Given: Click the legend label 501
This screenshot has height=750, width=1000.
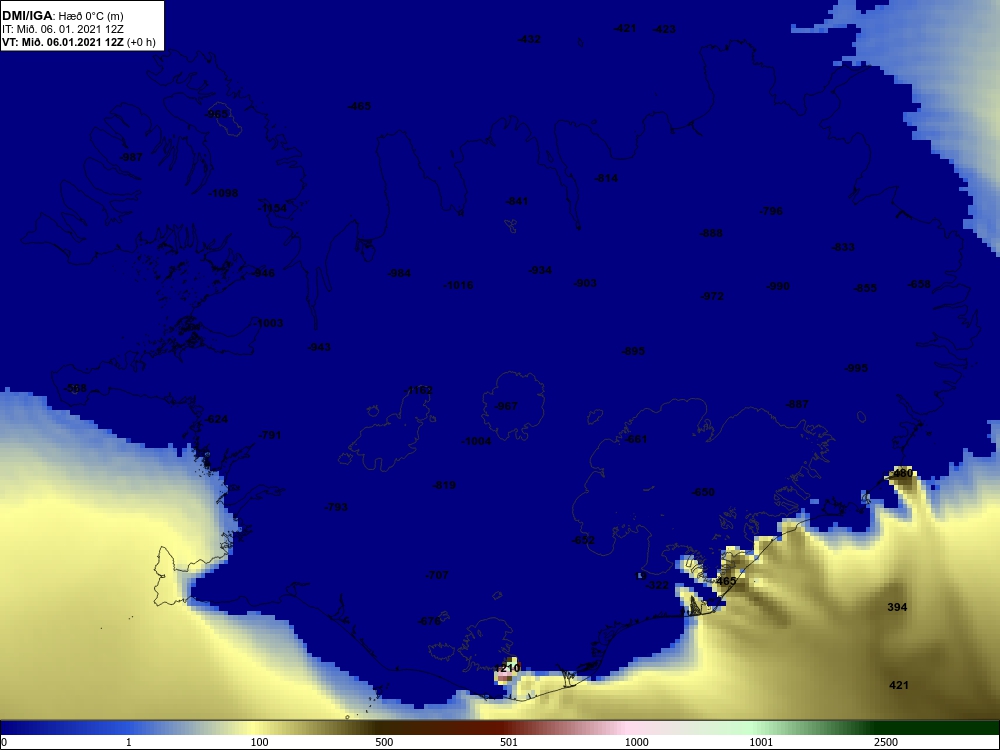Looking at the screenshot, I should (508, 742).
